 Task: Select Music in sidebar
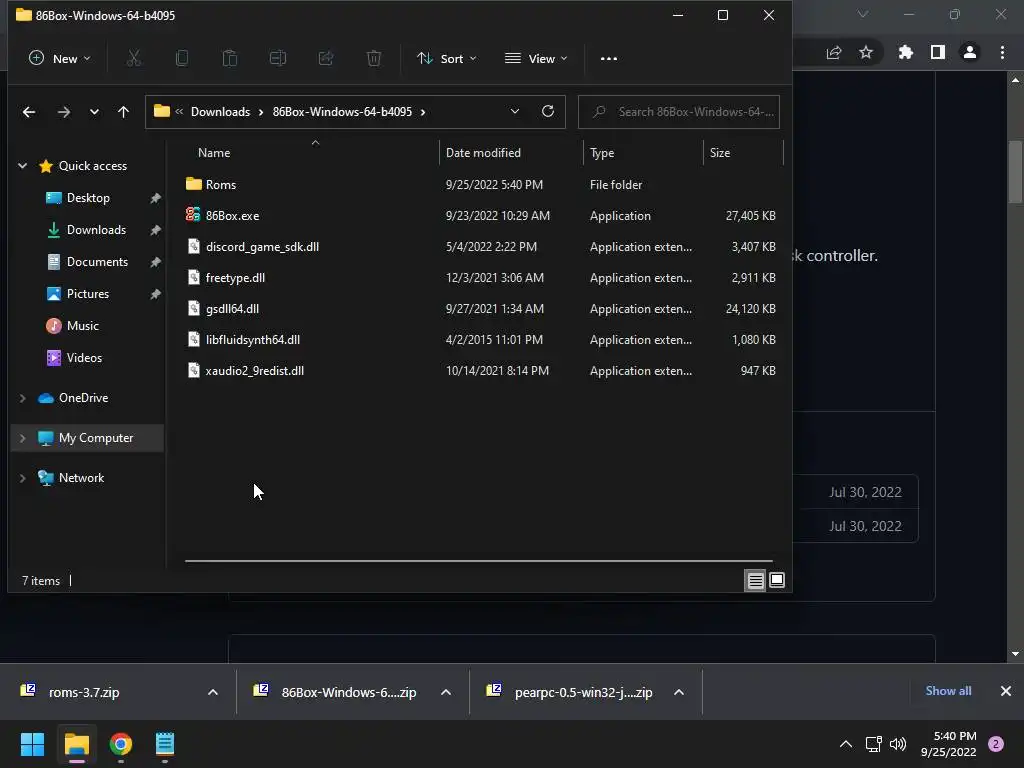[82, 326]
